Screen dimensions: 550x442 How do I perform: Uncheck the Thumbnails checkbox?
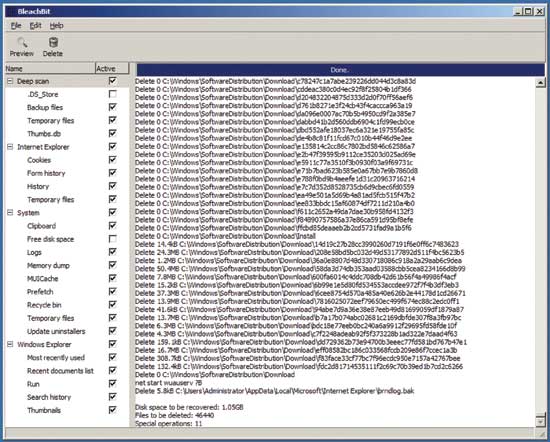(113, 410)
